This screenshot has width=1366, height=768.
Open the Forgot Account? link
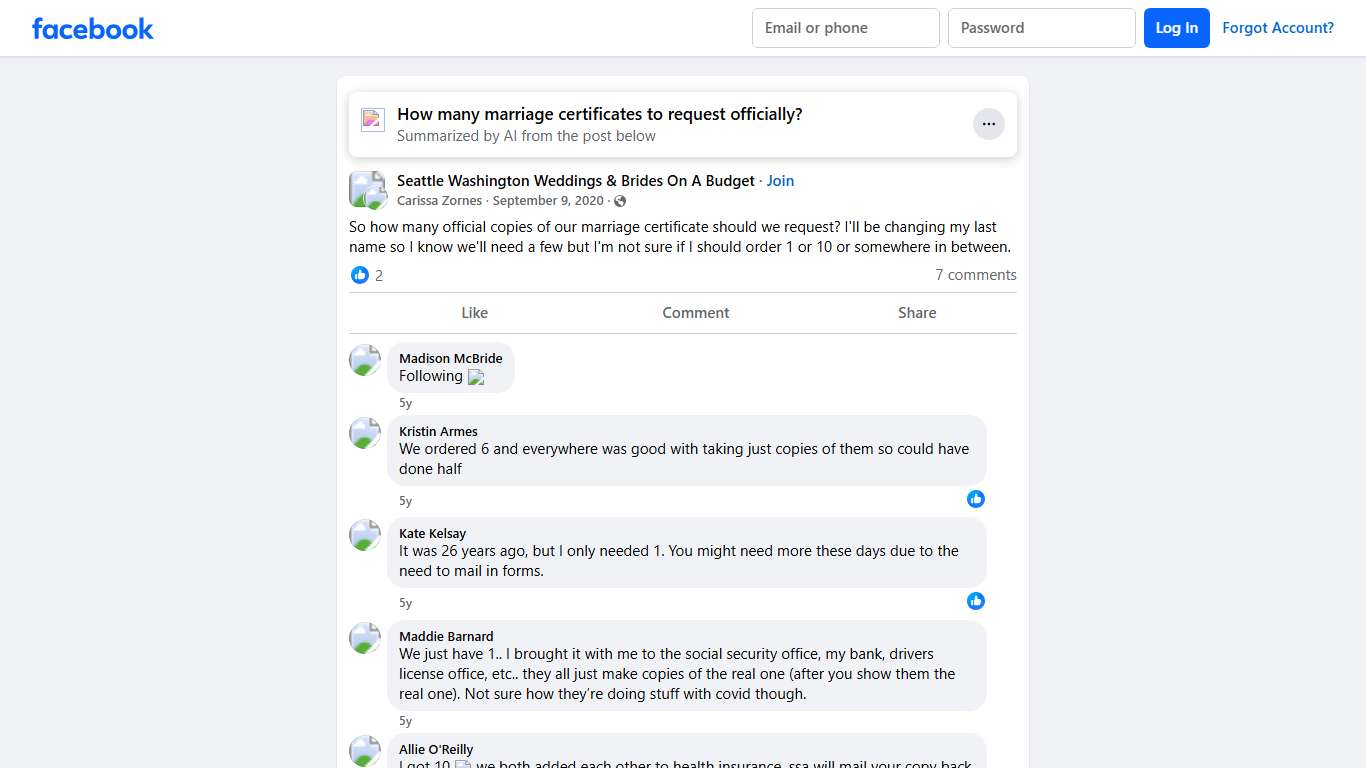pos(1278,28)
